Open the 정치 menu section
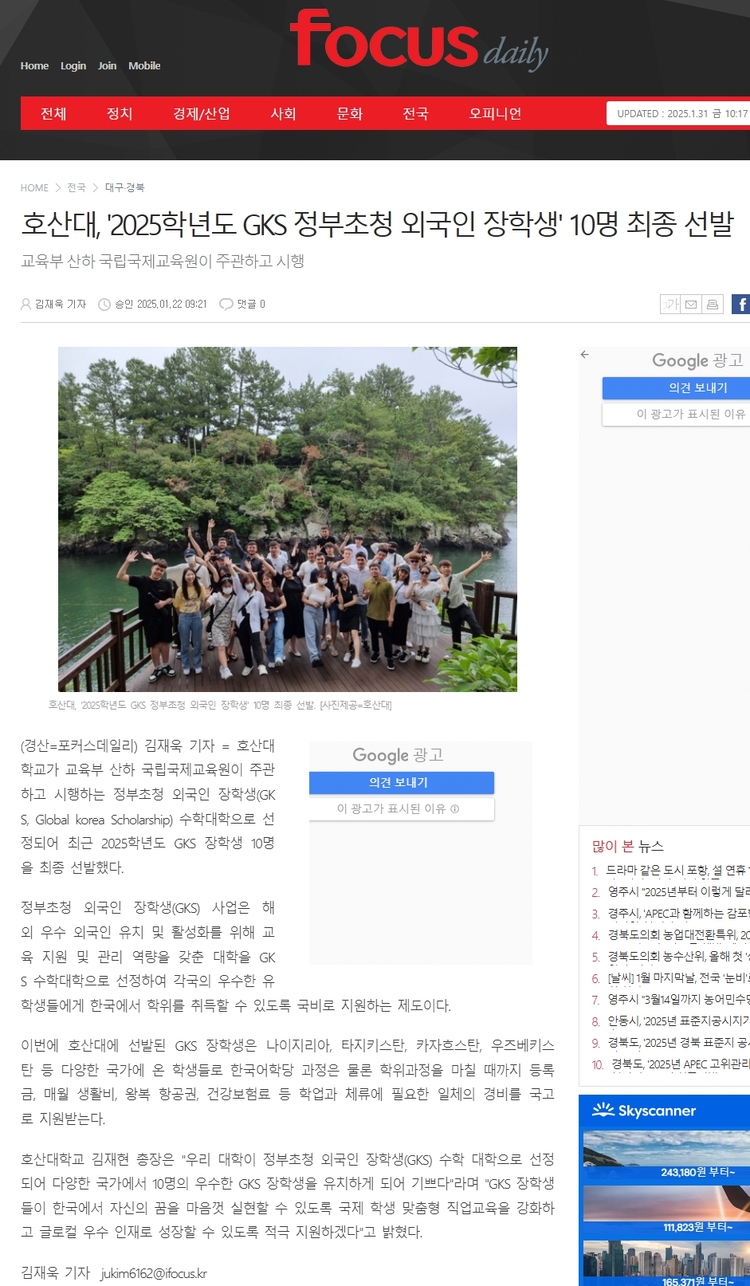This screenshot has height=1286, width=750. [x=119, y=114]
